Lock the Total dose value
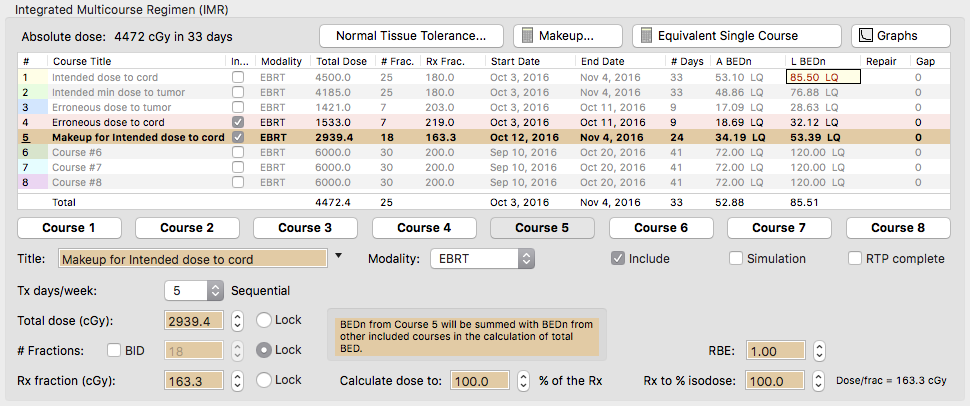Viewport: 970px width, 406px height. coord(264,320)
